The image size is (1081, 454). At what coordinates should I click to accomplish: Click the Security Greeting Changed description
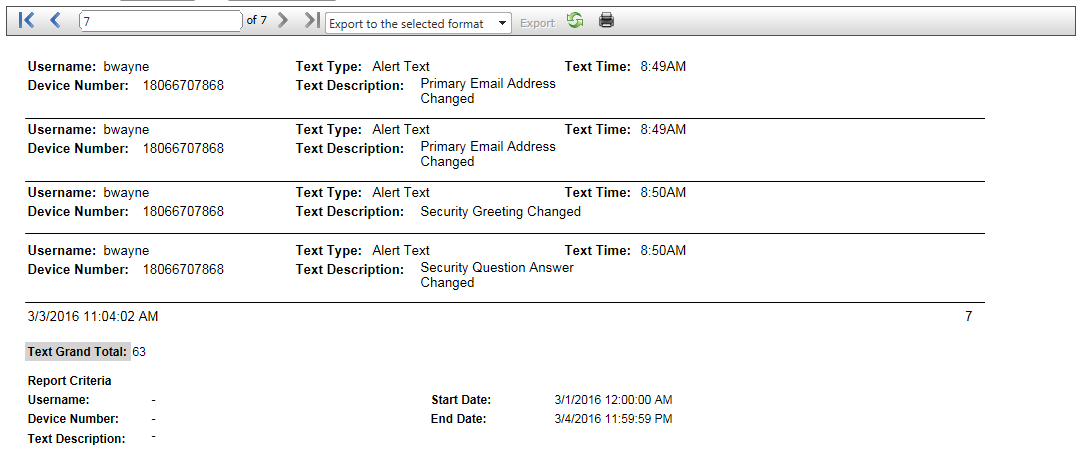500,212
